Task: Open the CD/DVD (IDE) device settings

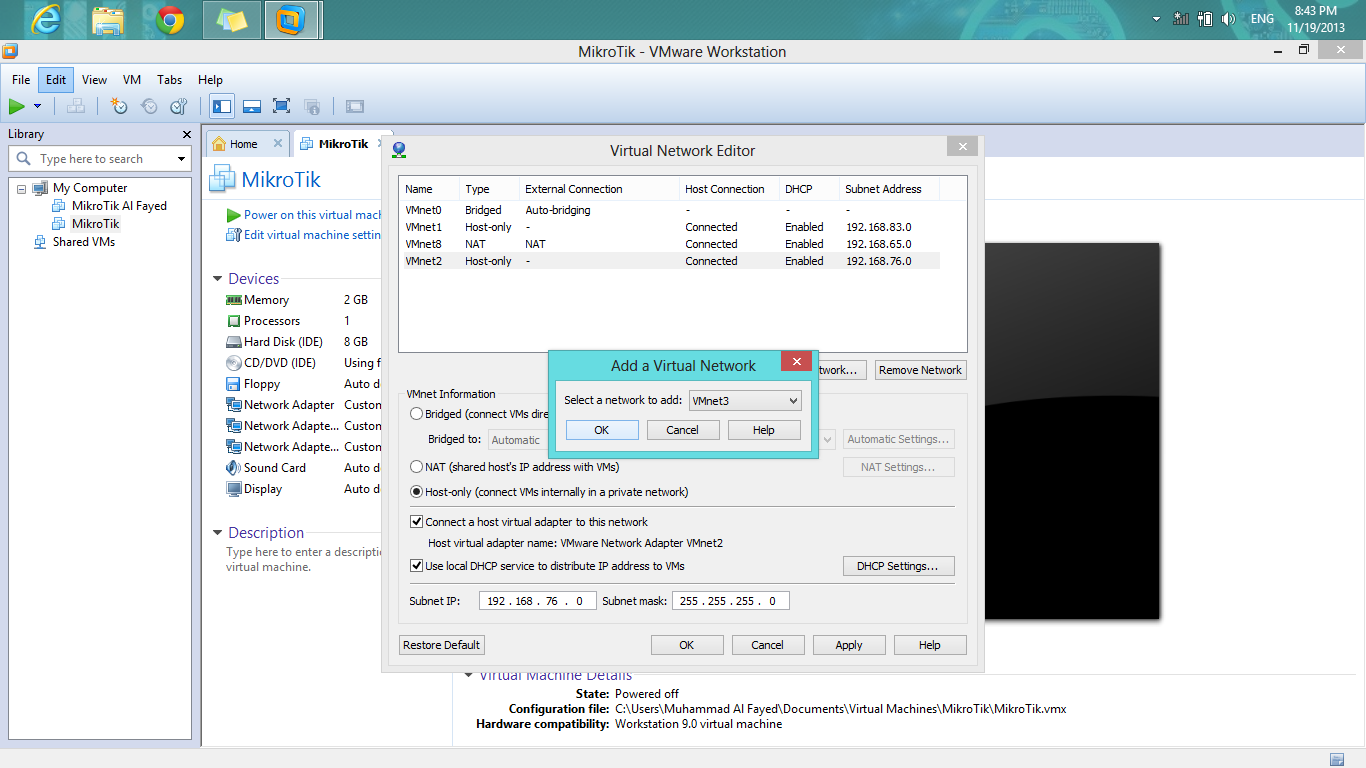Action: [281, 362]
